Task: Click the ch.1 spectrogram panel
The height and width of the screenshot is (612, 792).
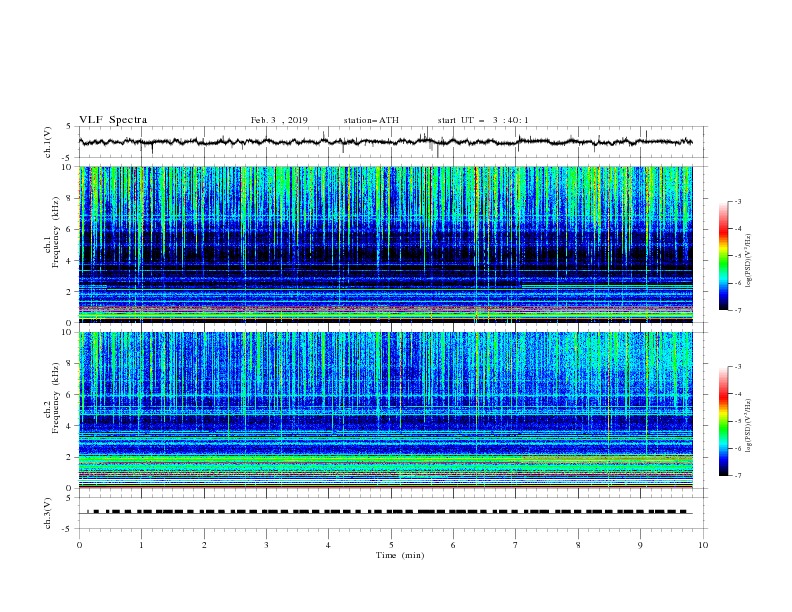Action: click(386, 244)
